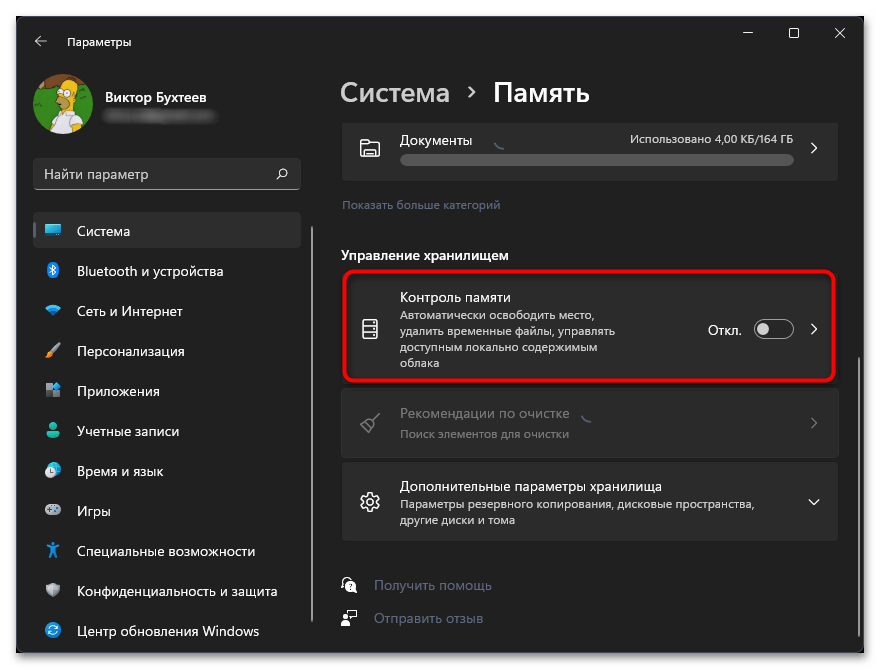The height and width of the screenshot is (669, 880).
Task: Click the Documents usage progress bar
Action: pyautogui.click(x=597, y=160)
